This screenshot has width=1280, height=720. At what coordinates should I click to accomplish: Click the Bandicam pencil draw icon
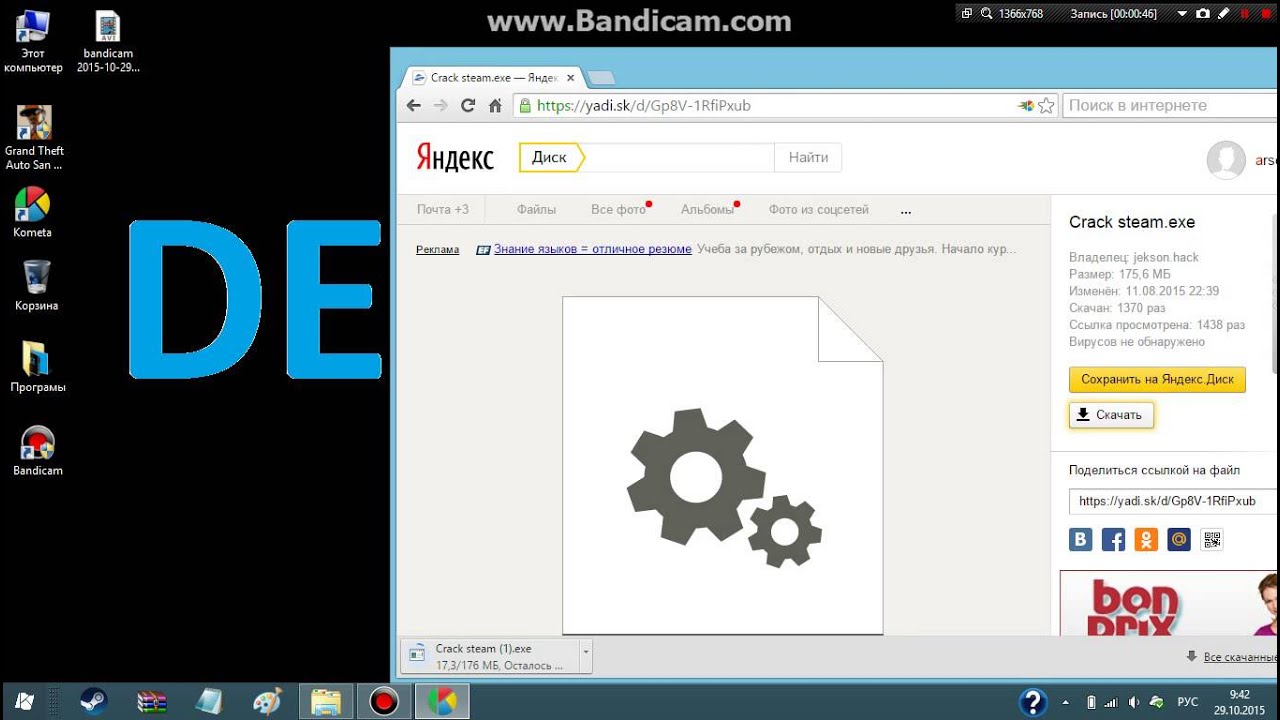(x=1223, y=14)
